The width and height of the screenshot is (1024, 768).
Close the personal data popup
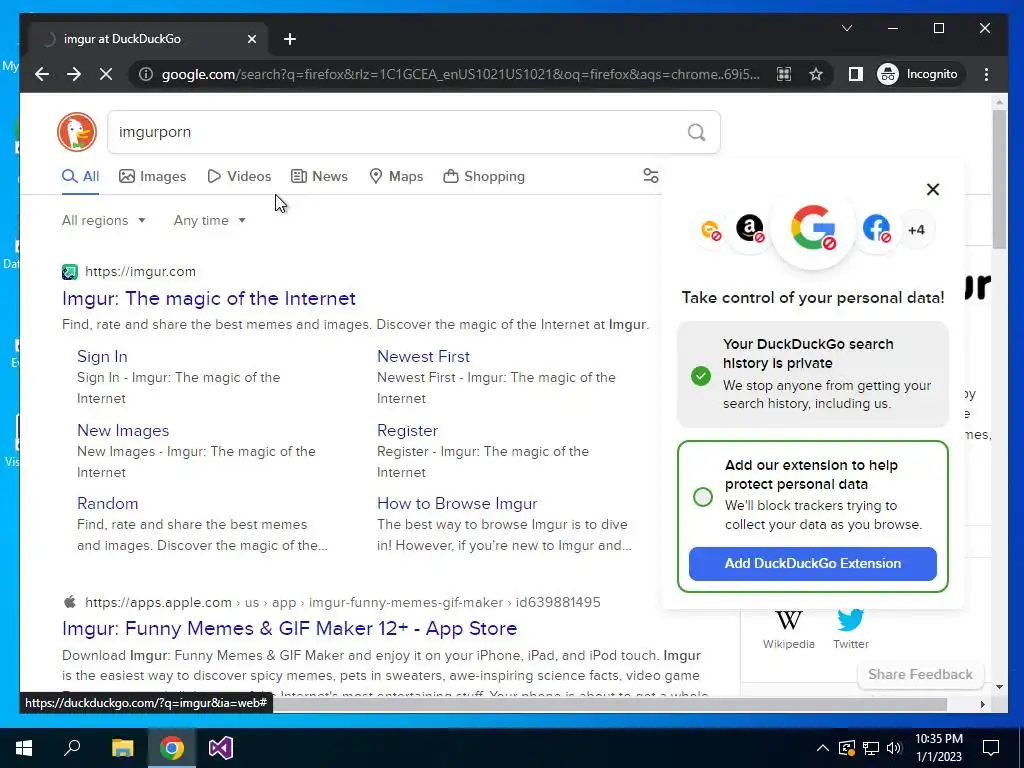[x=933, y=189]
